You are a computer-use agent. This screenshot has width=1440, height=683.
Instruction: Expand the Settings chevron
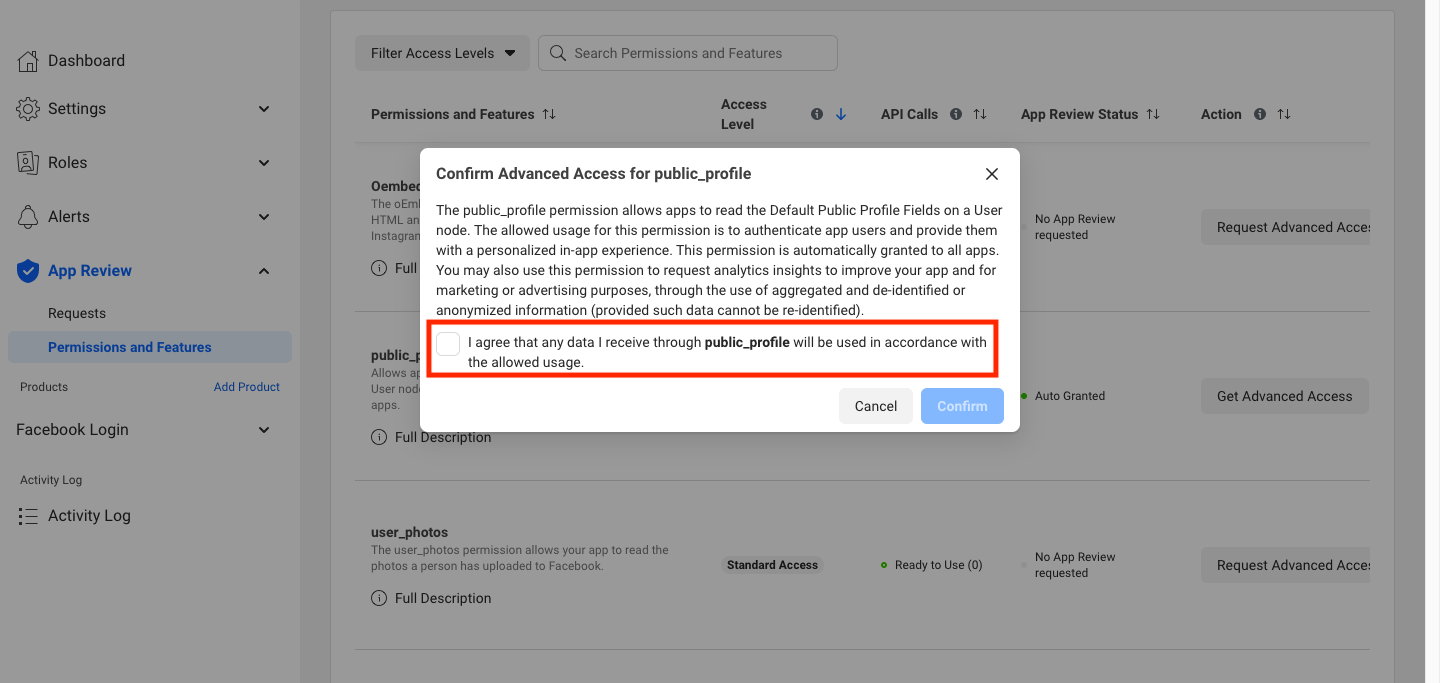click(x=264, y=109)
